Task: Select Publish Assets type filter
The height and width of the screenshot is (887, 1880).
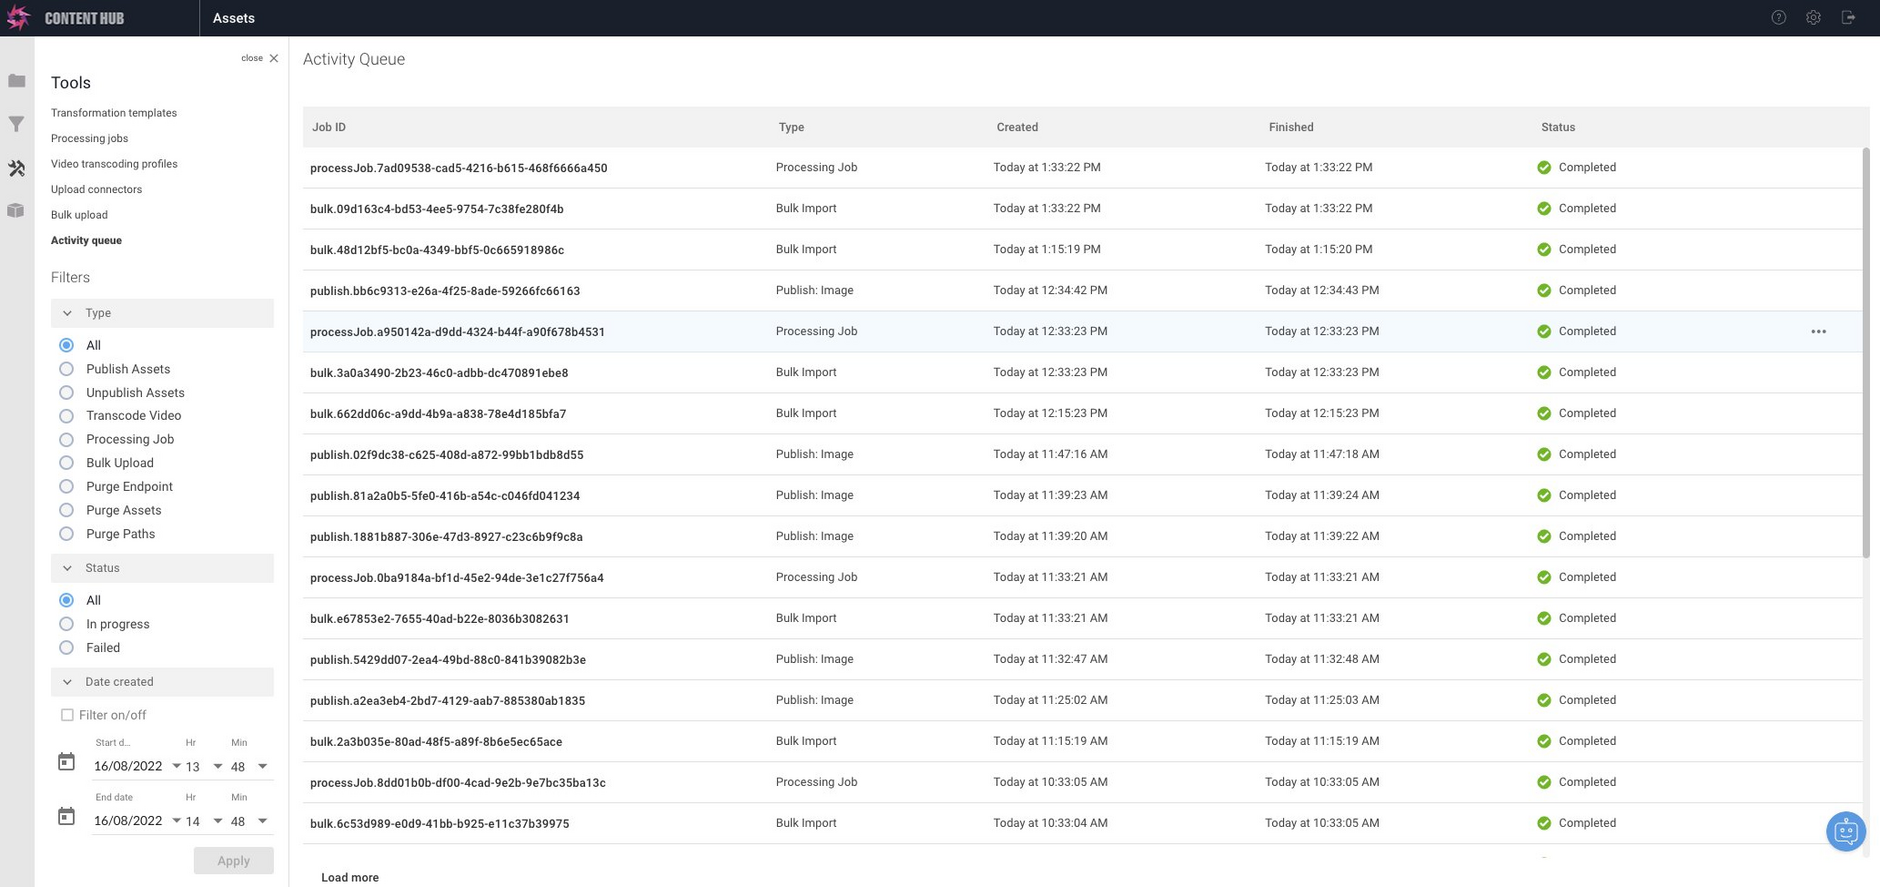Action: point(67,369)
